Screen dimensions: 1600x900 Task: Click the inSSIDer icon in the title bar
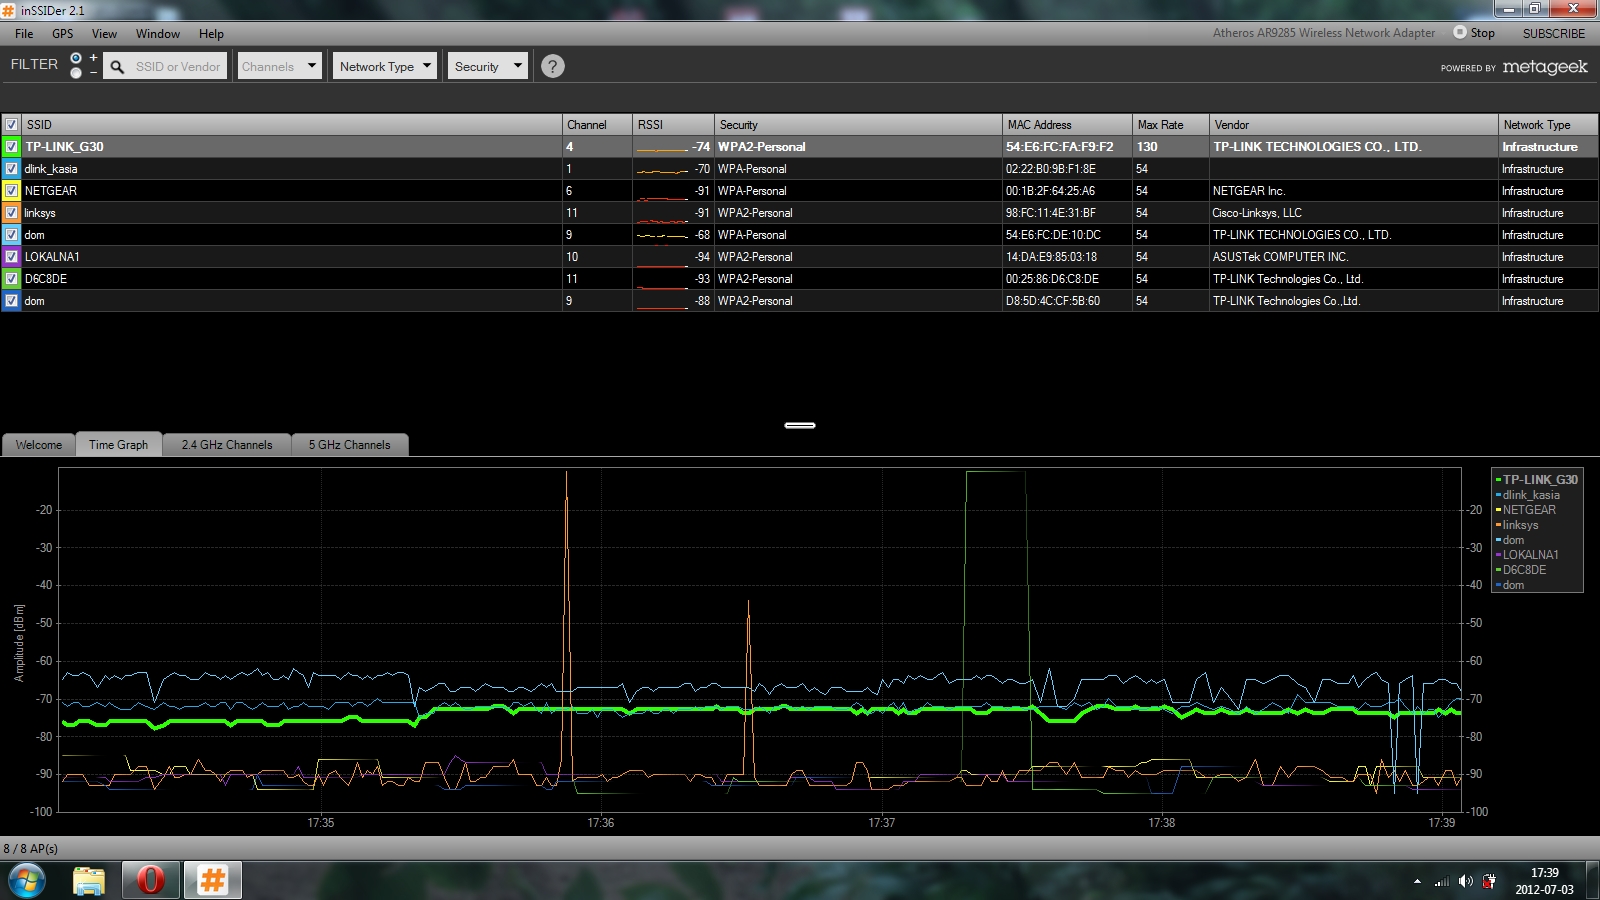(x=9, y=10)
